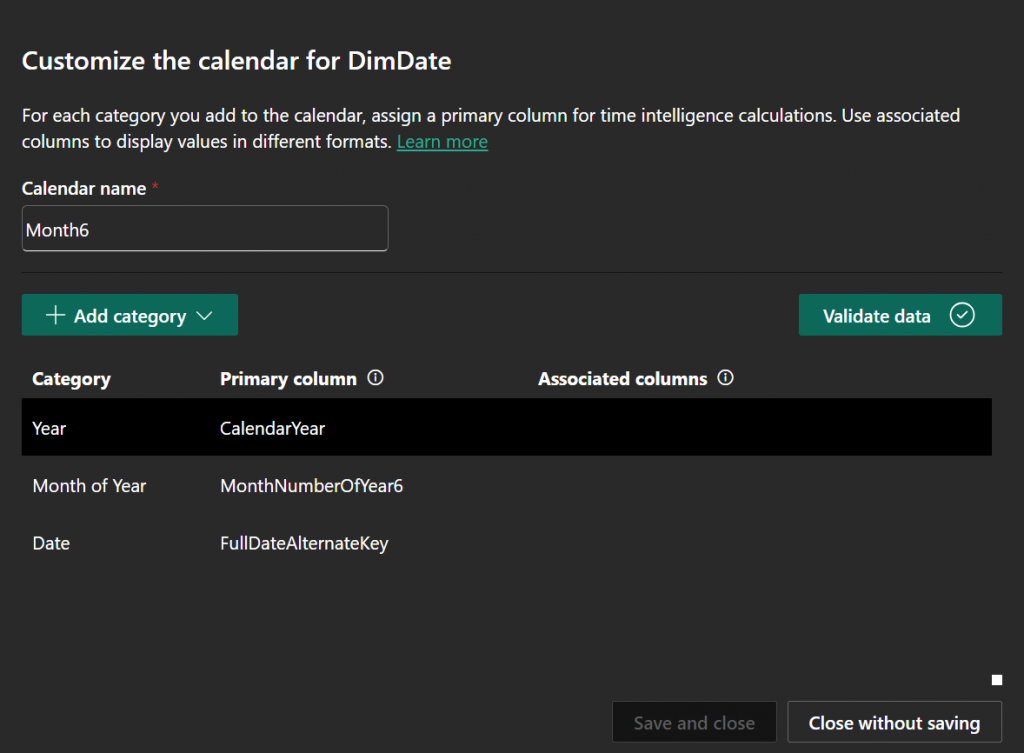Screen dimensions: 1024x753
Task: Click the info icon beside Associated columns
Action: click(x=726, y=379)
